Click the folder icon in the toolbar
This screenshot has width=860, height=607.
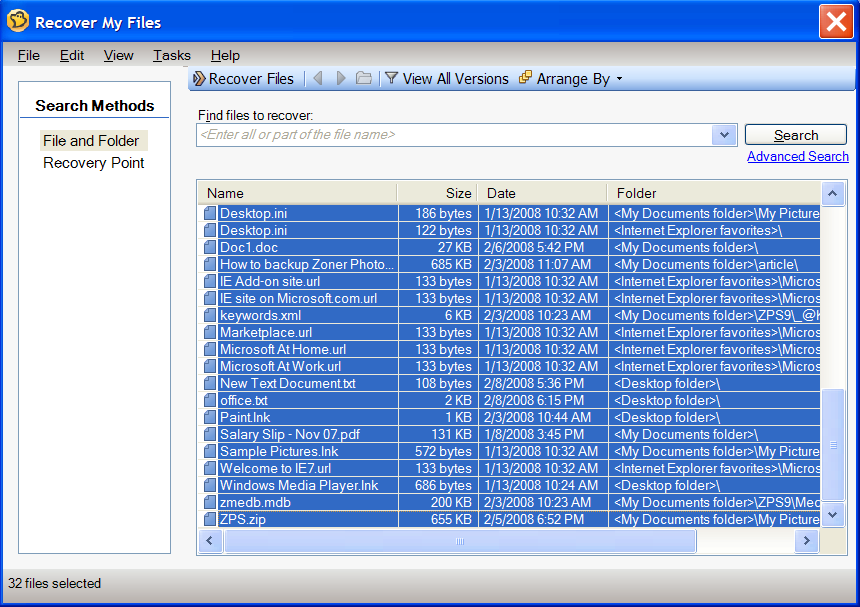(364, 78)
